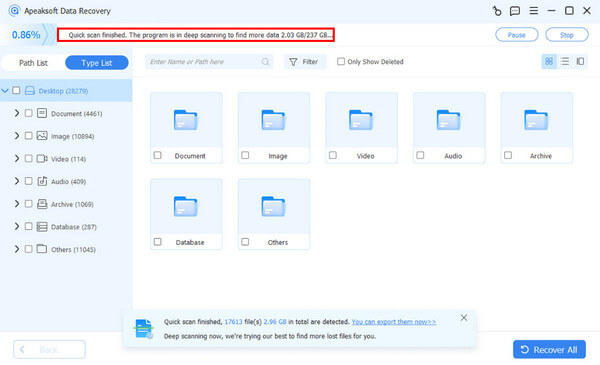Tick the Others folder card checkbox
Image resolution: width=600 pixels, height=365 pixels.
tap(245, 241)
